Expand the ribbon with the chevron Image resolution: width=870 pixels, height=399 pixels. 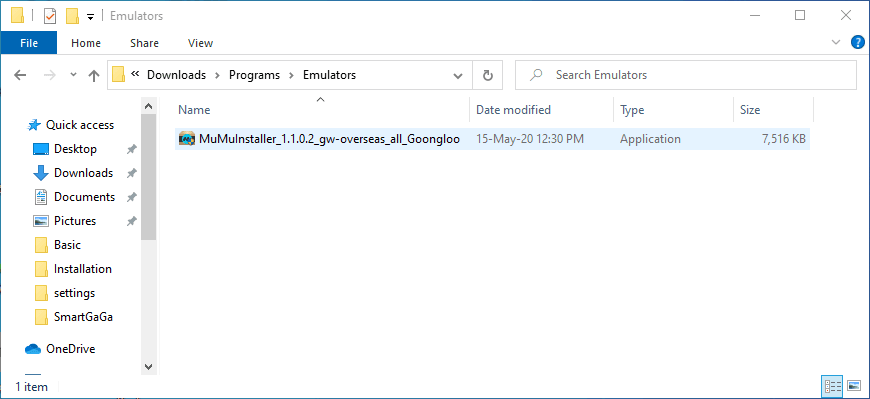836,42
